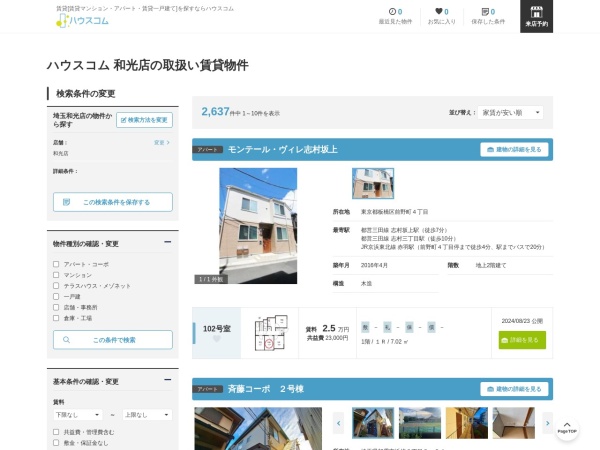Click 建物の詳細を見る for モンテール・ヴィレ志村坂上

click(x=514, y=150)
